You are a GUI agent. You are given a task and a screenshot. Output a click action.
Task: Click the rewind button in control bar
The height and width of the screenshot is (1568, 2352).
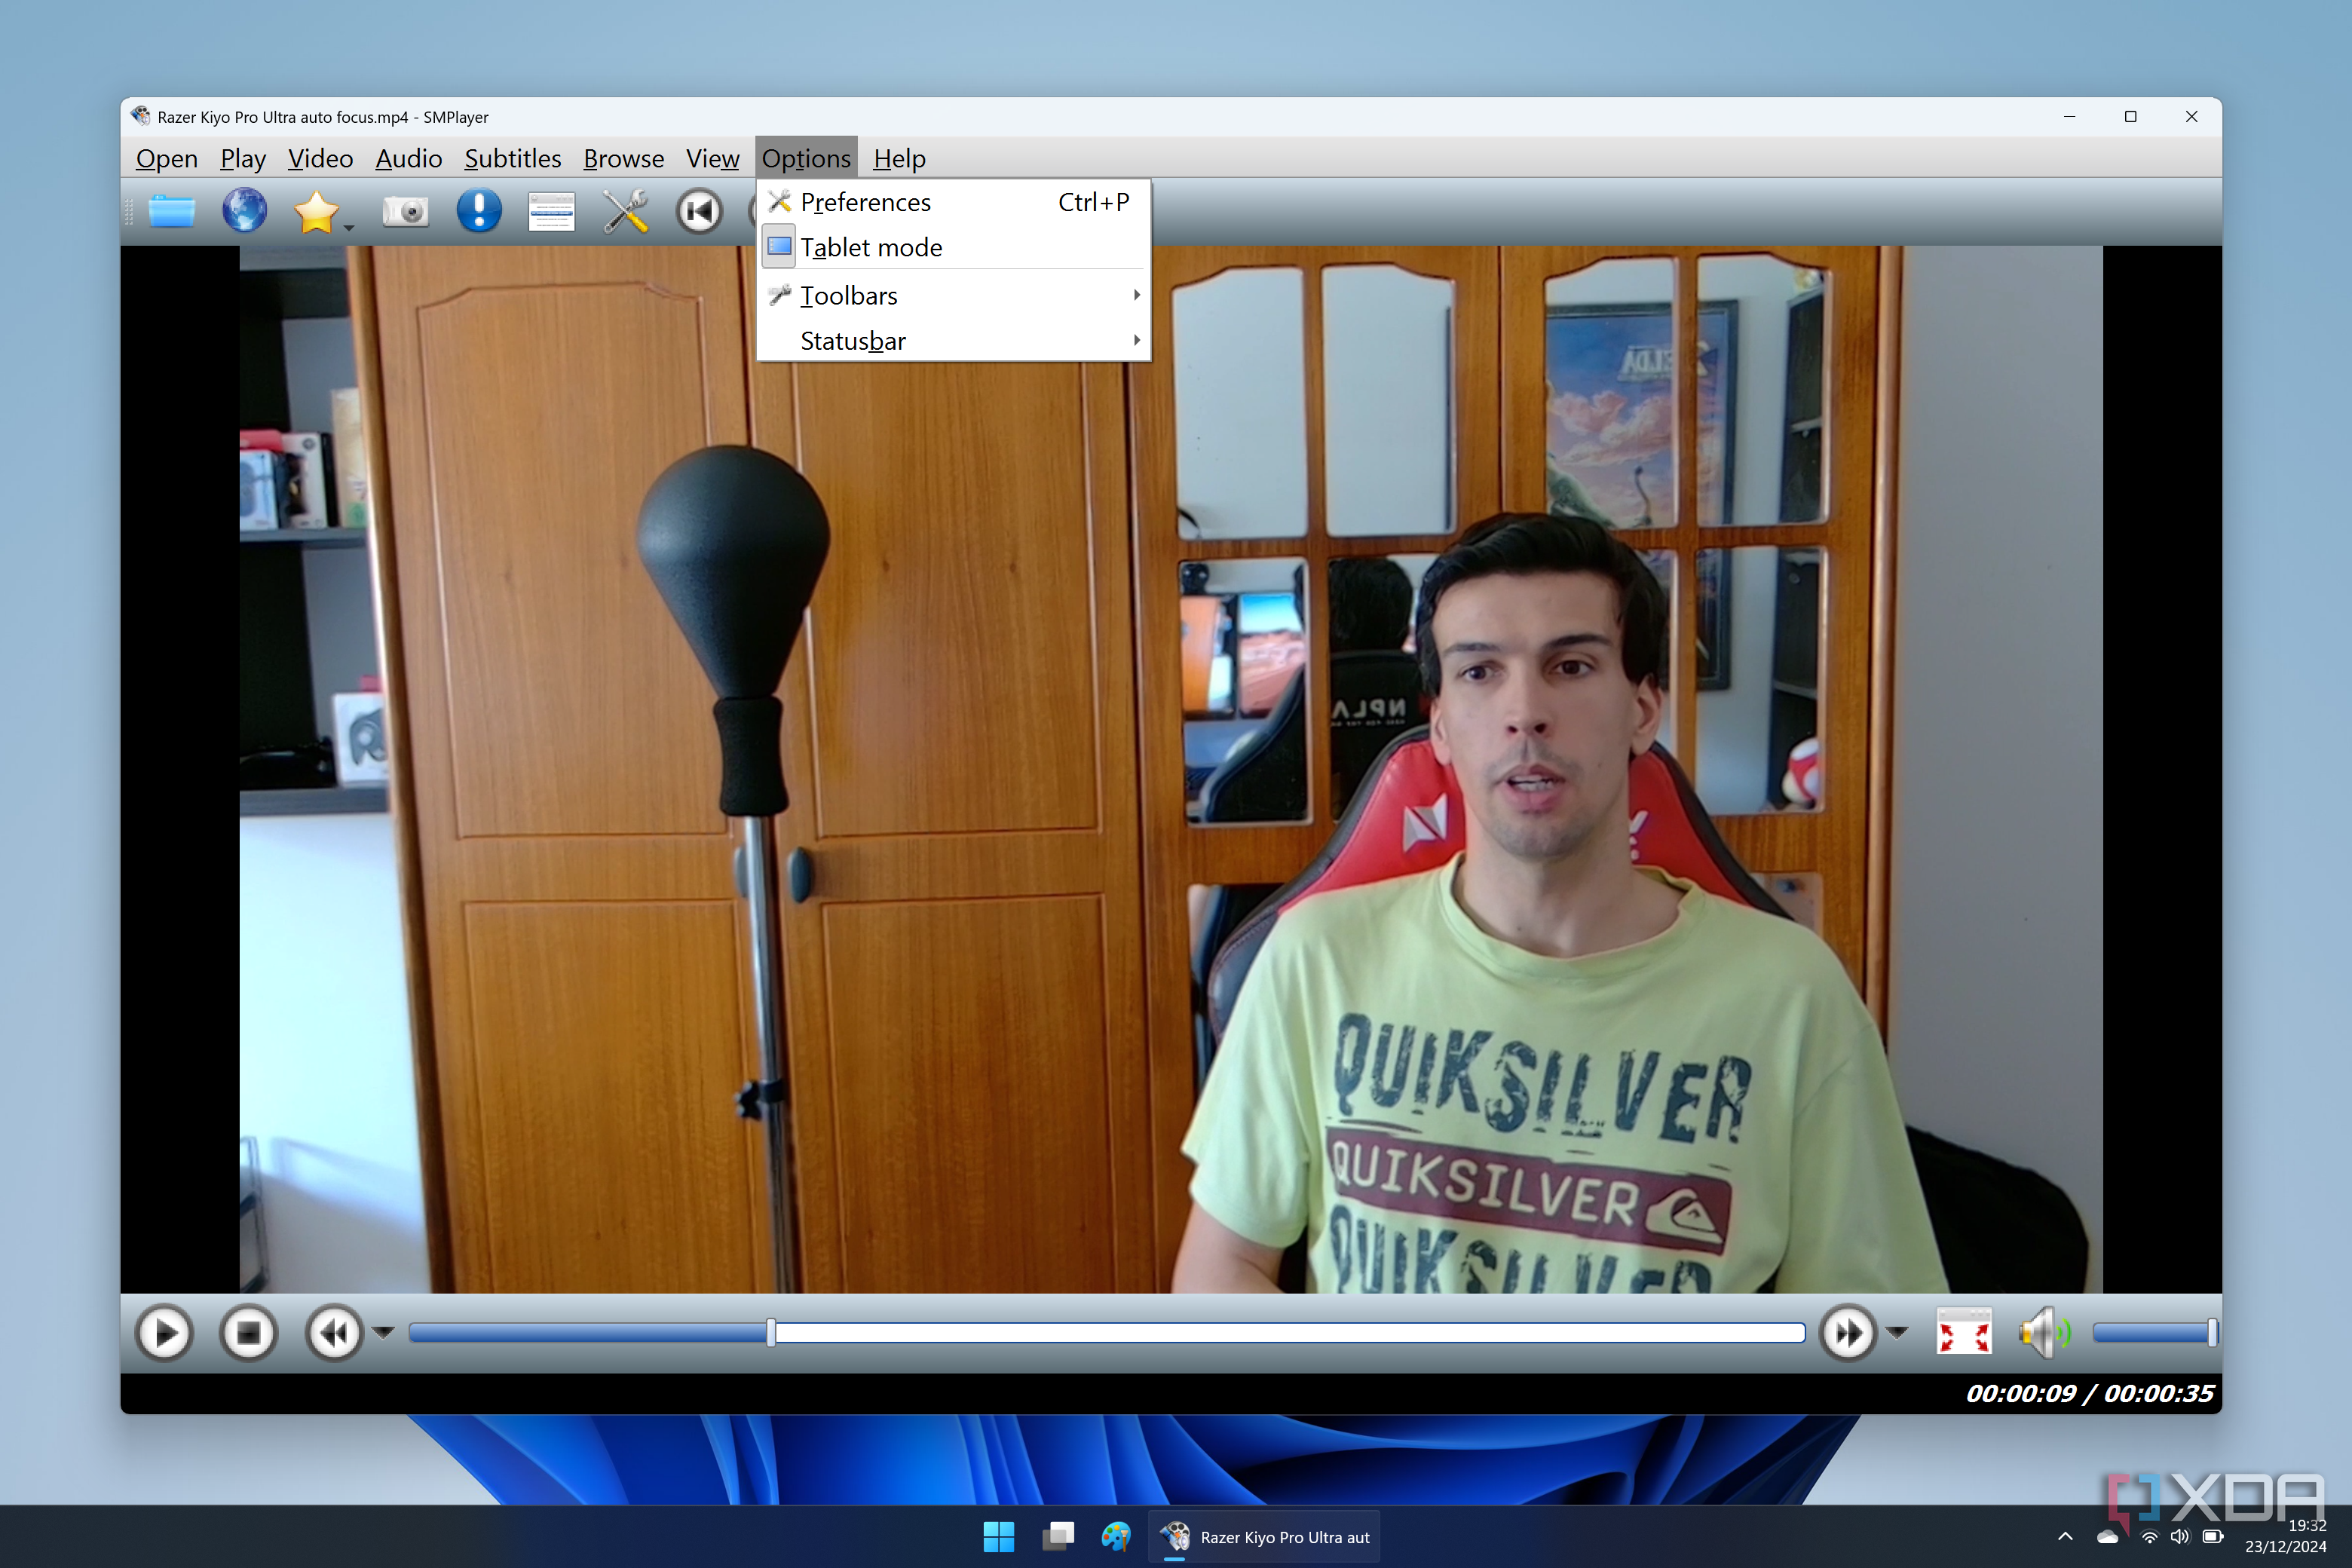pyautogui.click(x=334, y=1332)
